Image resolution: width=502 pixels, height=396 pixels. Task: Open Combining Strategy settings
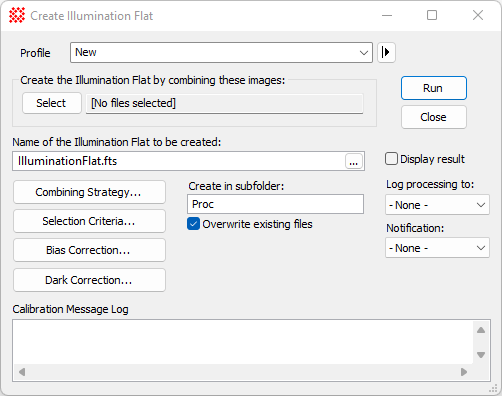tap(89, 192)
